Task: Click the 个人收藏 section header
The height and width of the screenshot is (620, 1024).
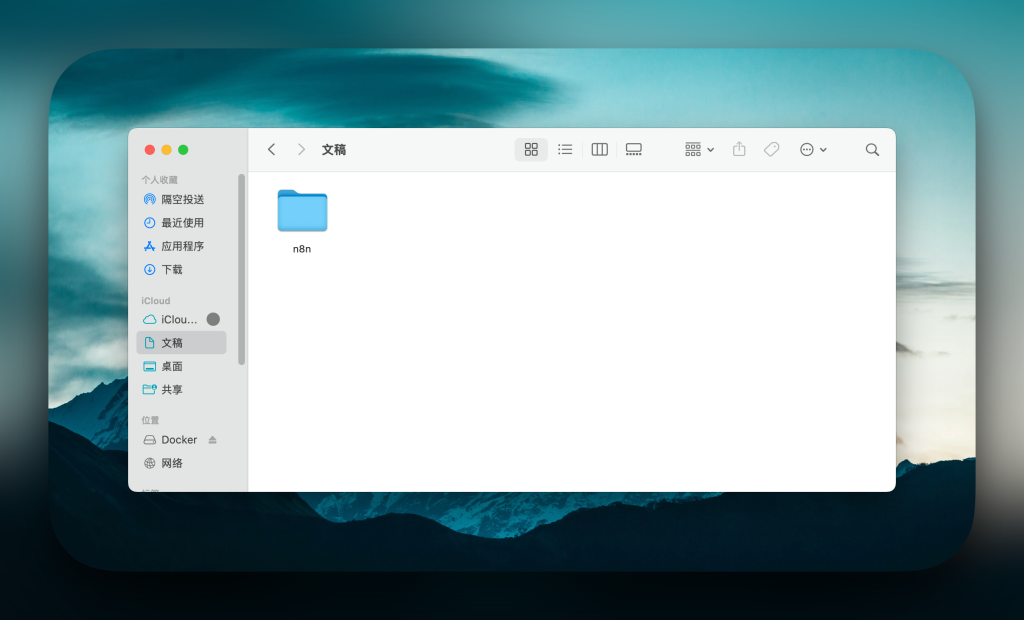Action: pos(159,180)
